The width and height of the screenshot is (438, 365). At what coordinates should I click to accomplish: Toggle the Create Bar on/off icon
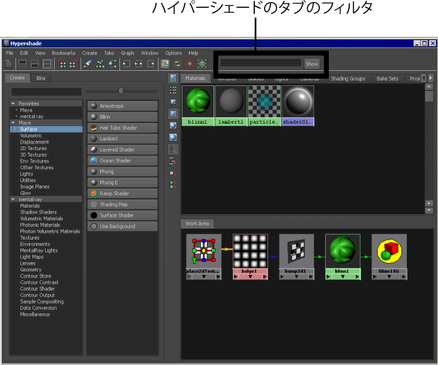9,64
